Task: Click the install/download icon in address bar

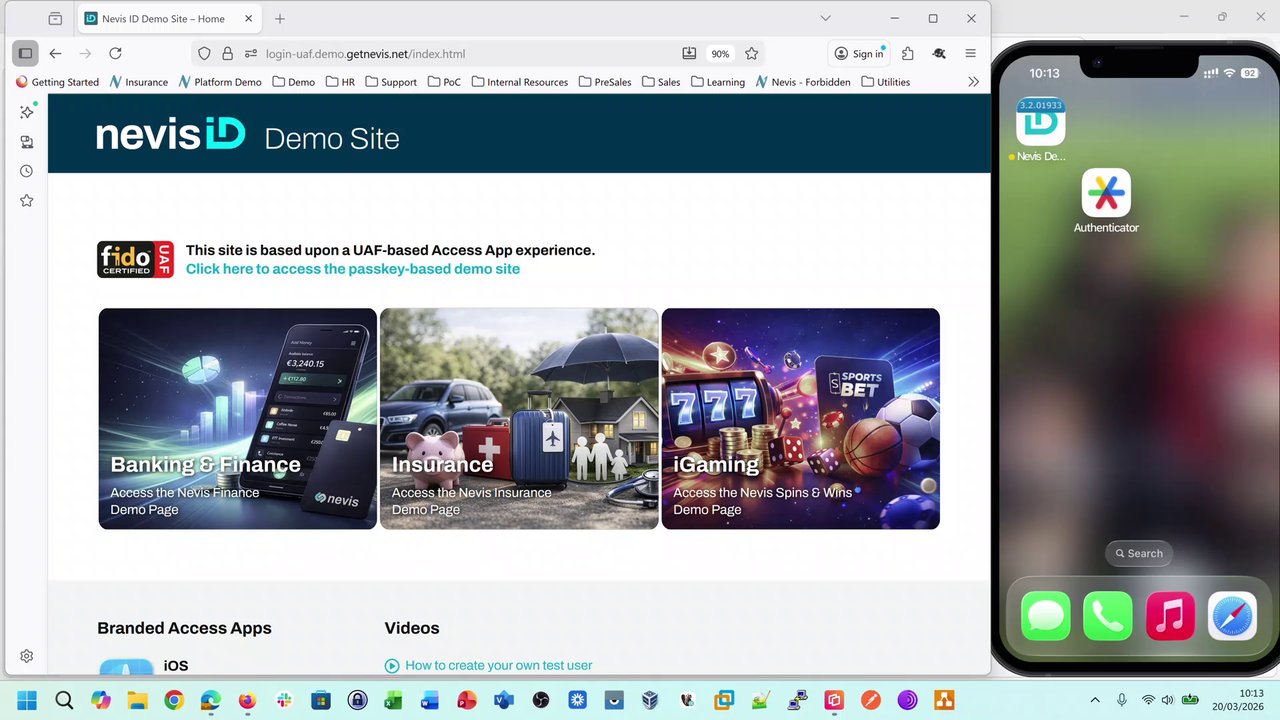Action: click(x=689, y=54)
